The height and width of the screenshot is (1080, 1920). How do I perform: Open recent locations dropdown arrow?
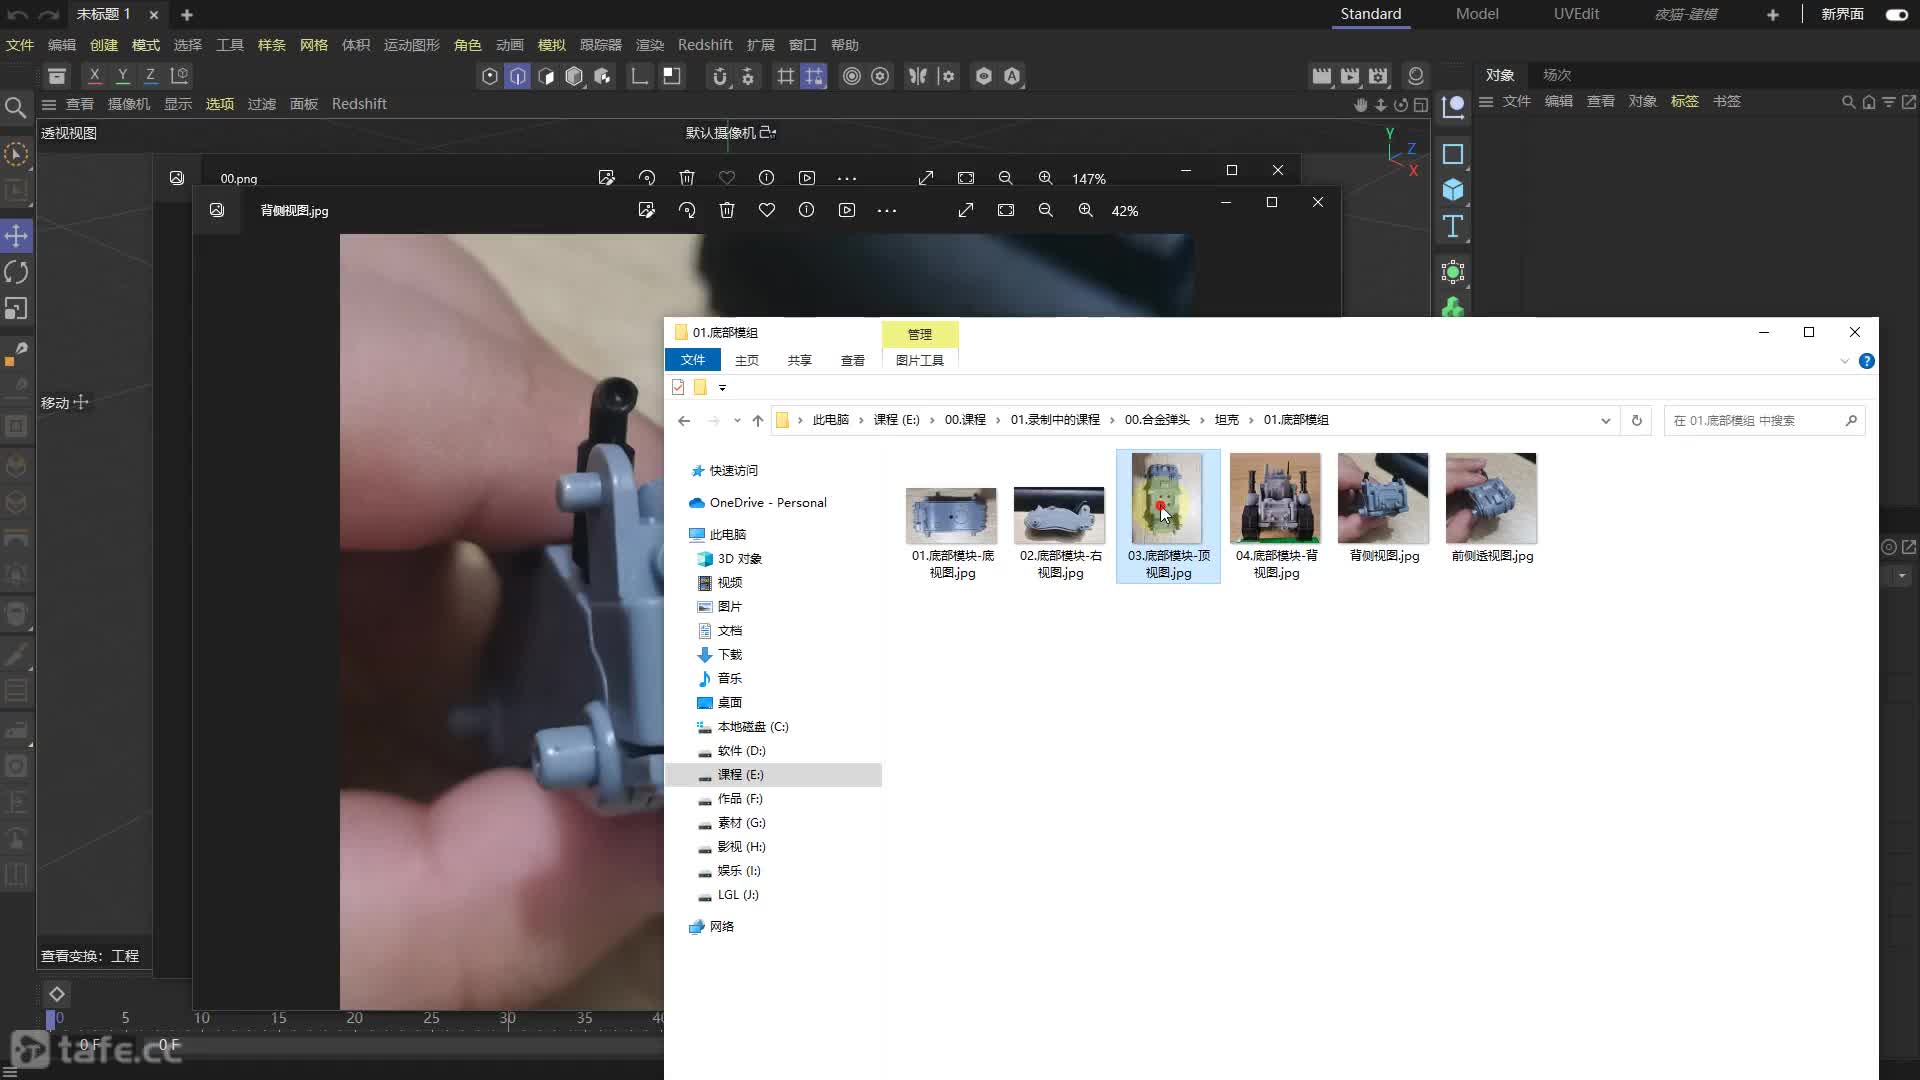click(x=737, y=421)
